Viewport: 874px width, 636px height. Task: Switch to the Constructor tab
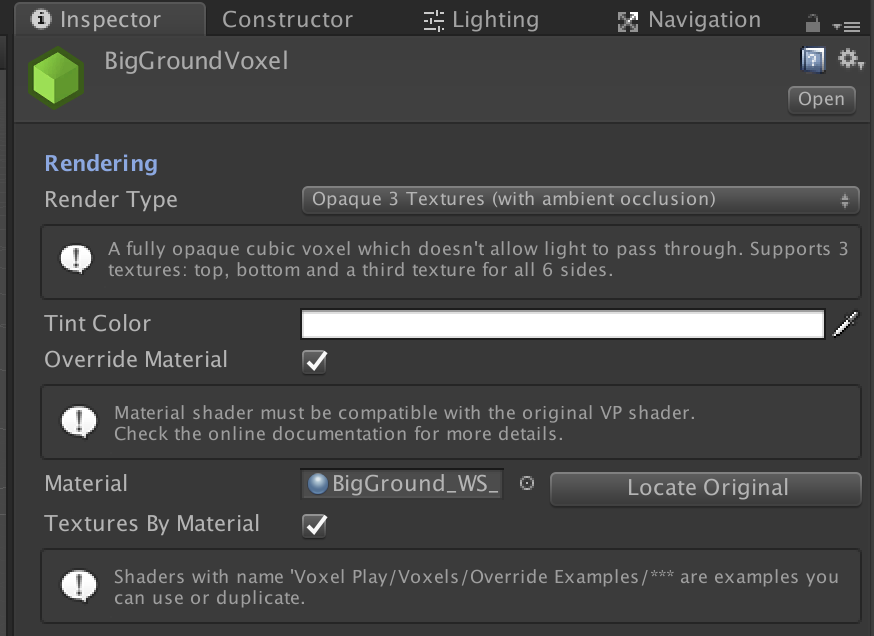(287, 19)
